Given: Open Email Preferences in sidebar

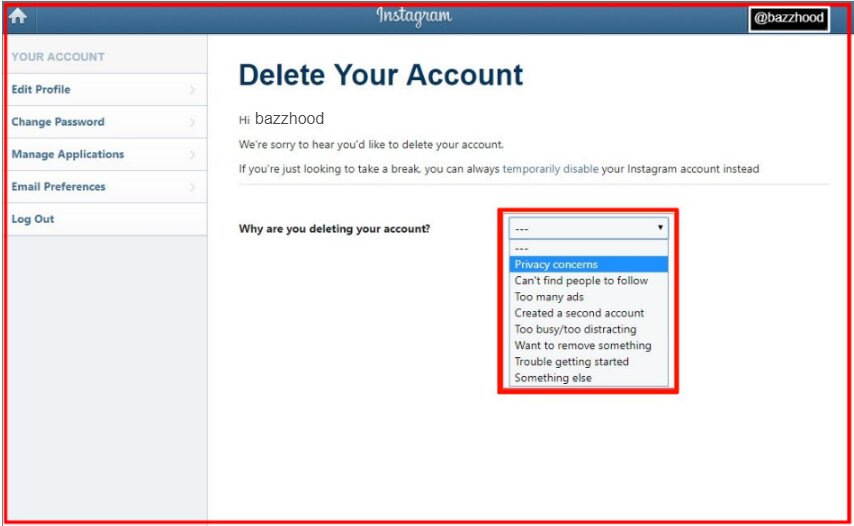Looking at the screenshot, I should pyautogui.click(x=107, y=187).
